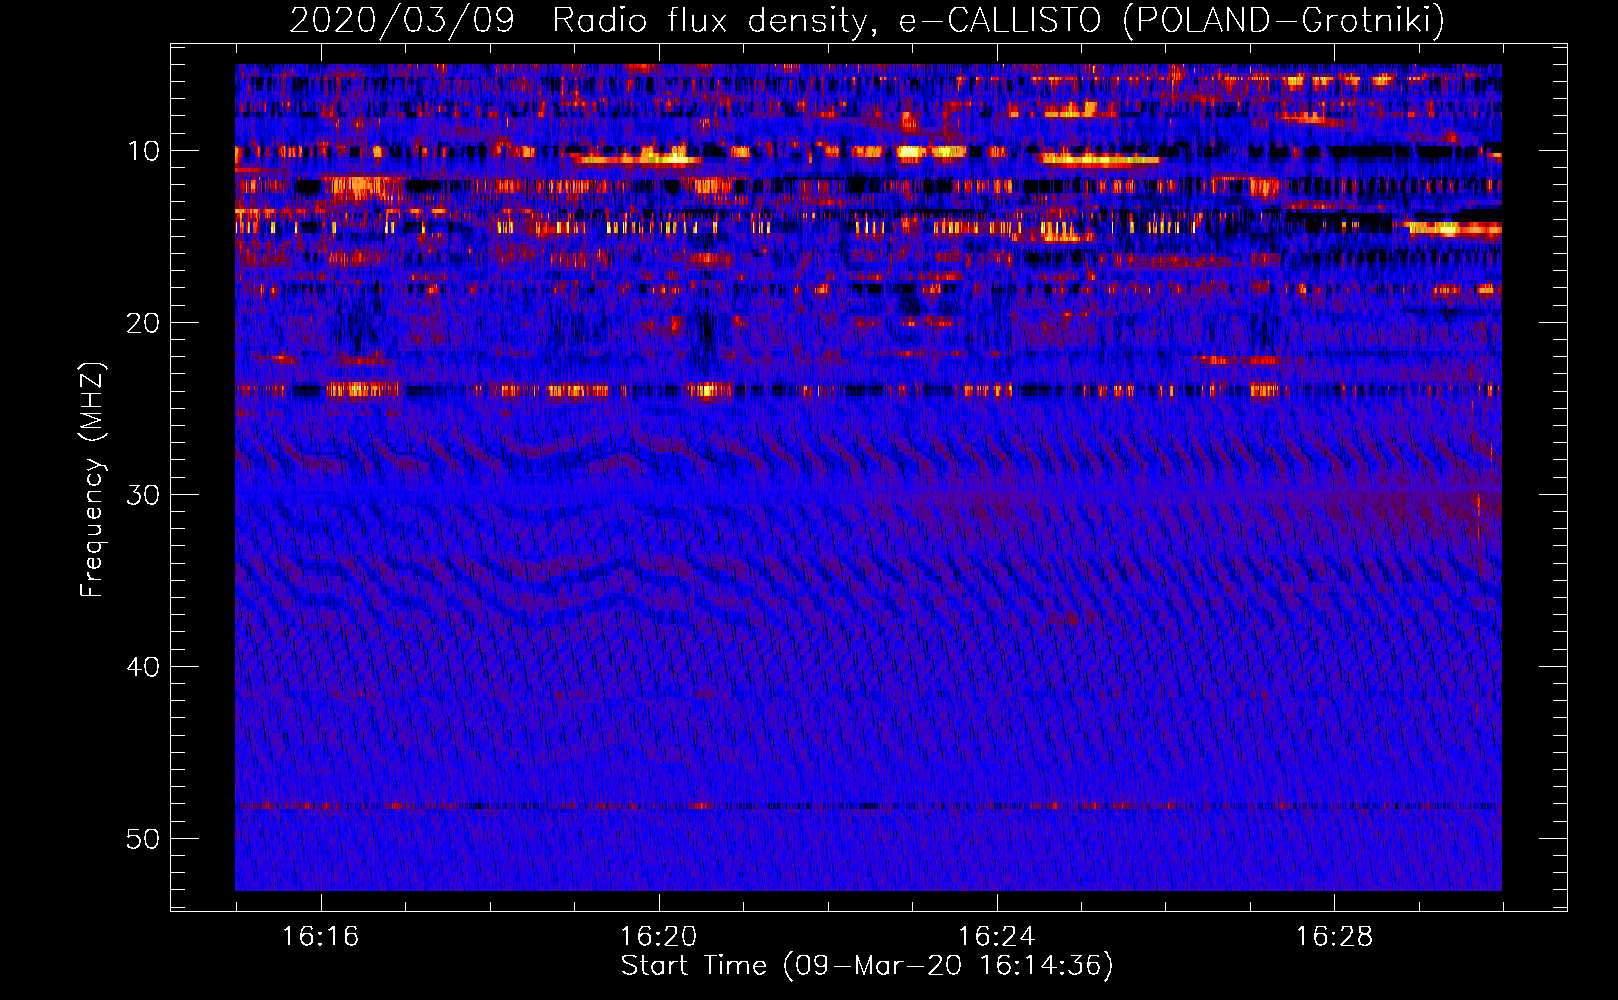Click the 50 MHz frequency tick label
The height and width of the screenshot is (1000, 1618).
coord(143,839)
